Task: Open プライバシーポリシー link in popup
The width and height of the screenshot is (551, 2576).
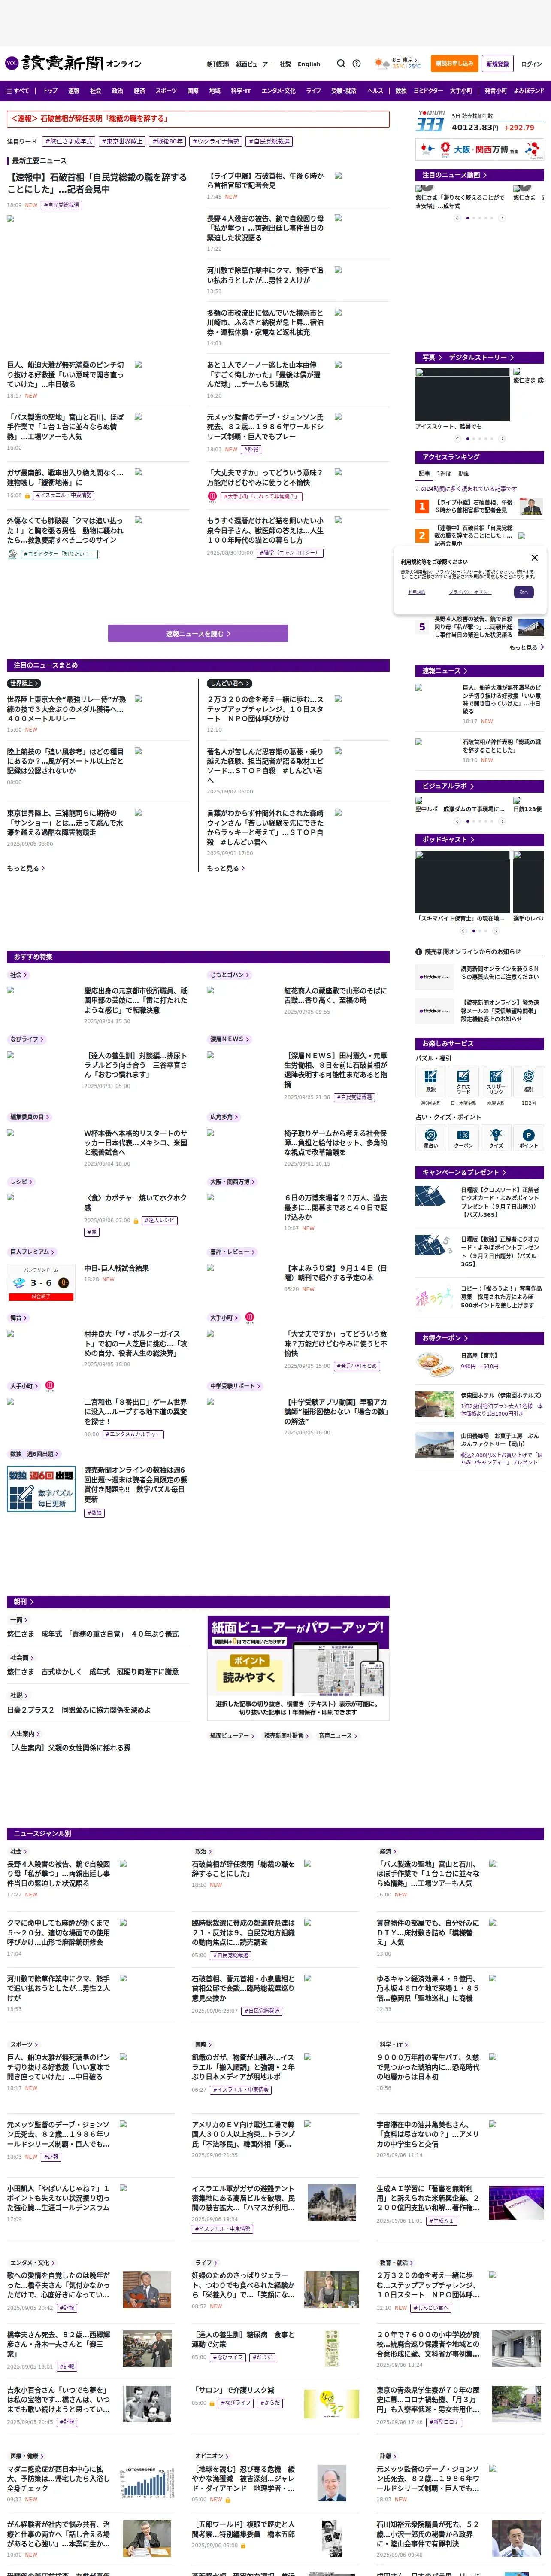Action: pyautogui.click(x=470, y=592)
